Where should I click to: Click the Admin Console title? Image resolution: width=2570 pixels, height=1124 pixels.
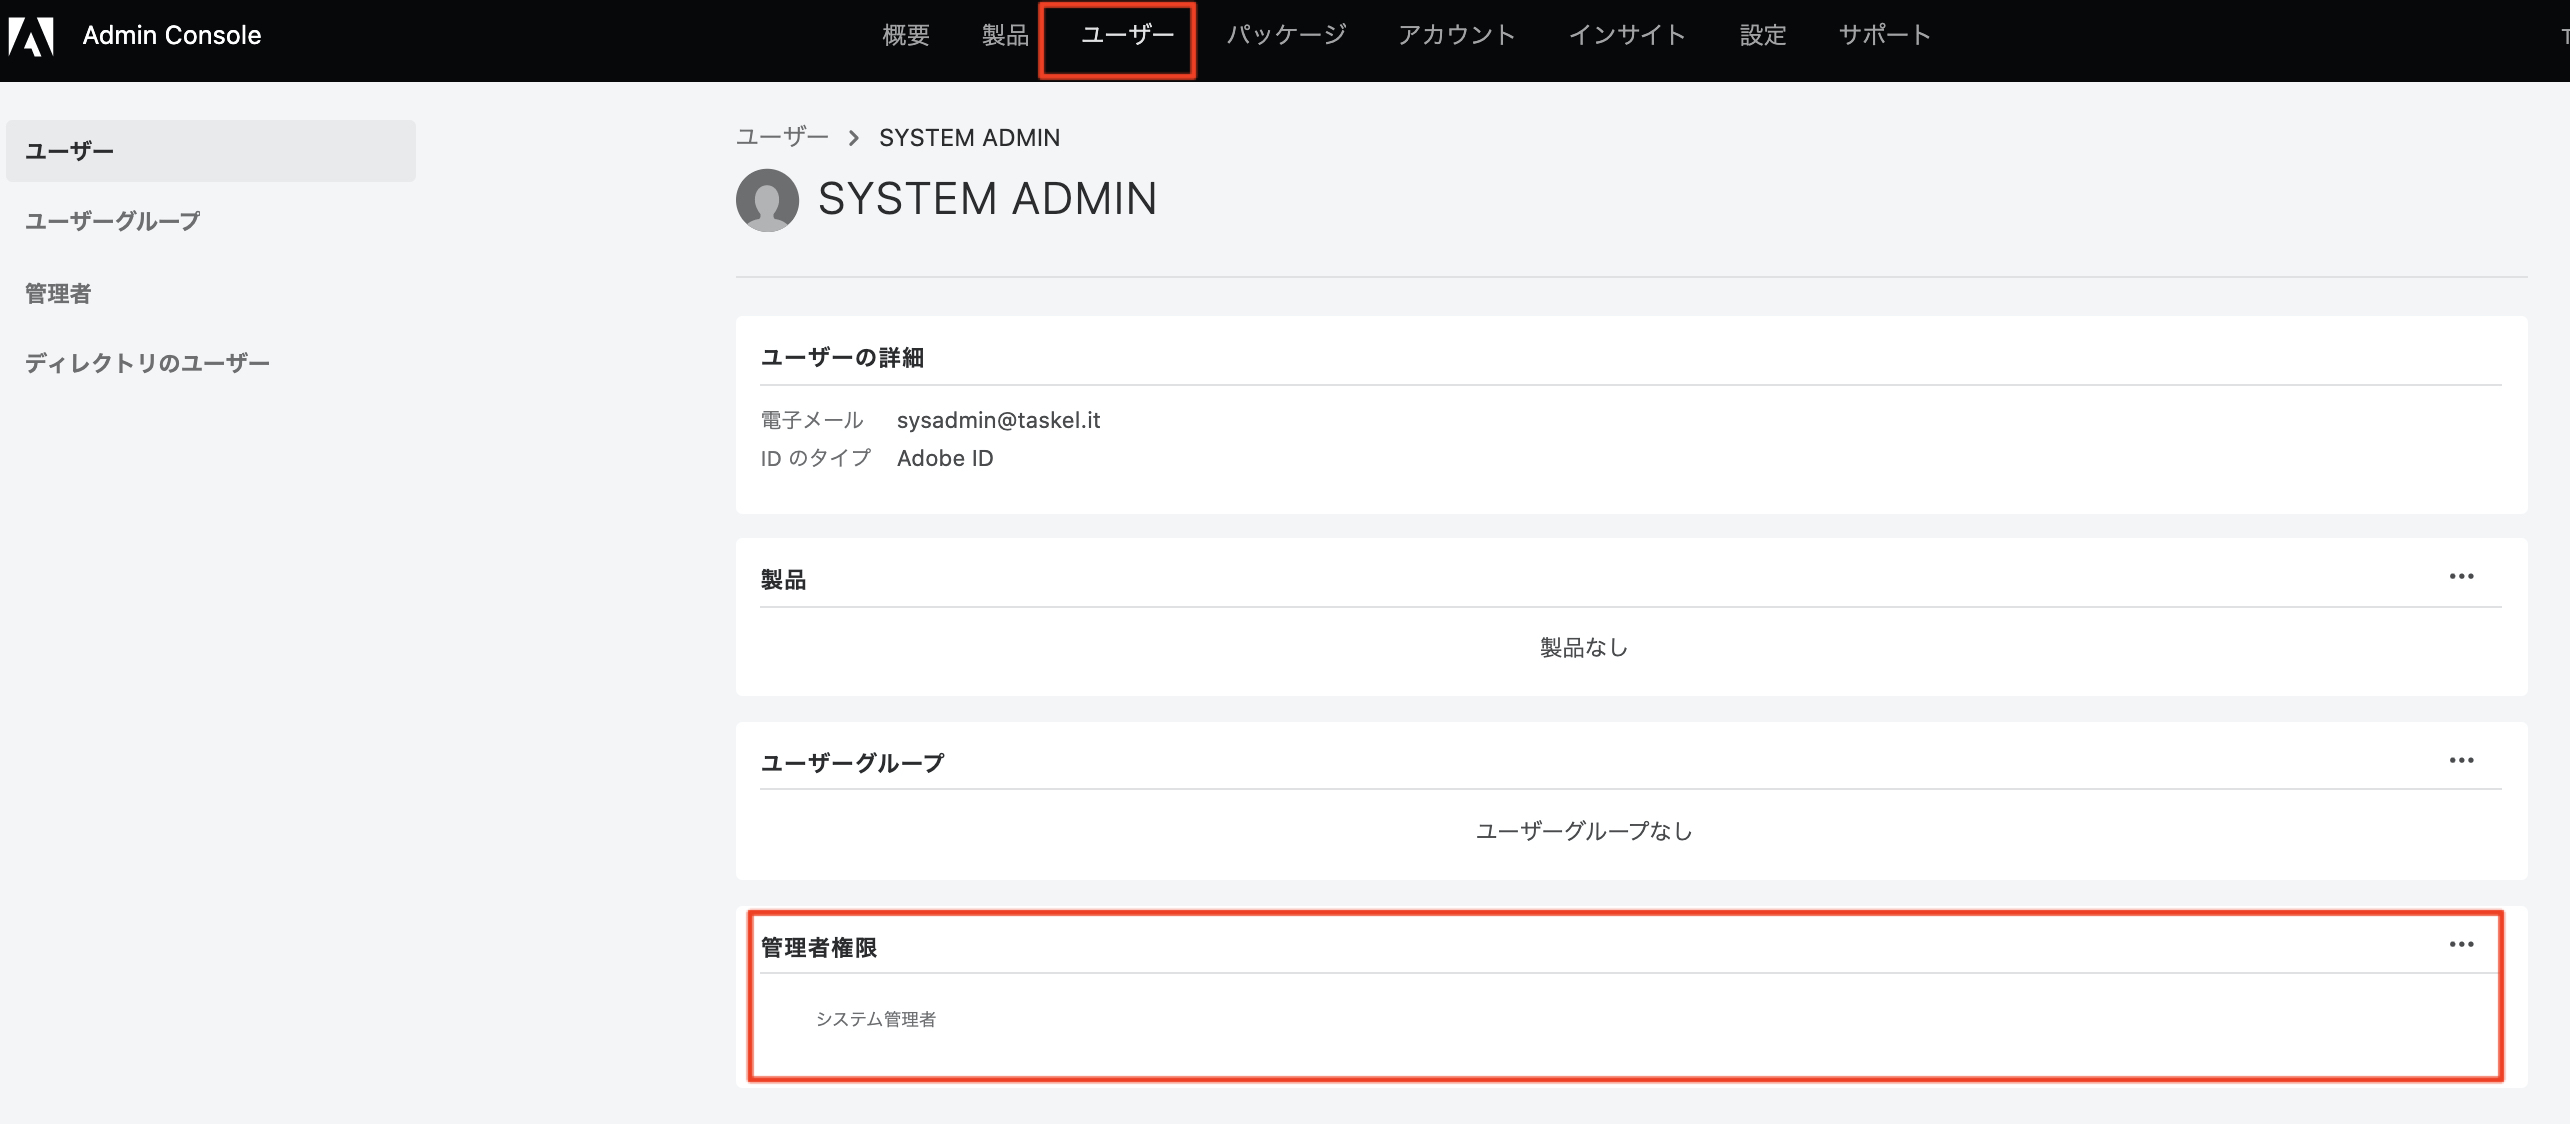pyautogui.click(x=171, y=36)
